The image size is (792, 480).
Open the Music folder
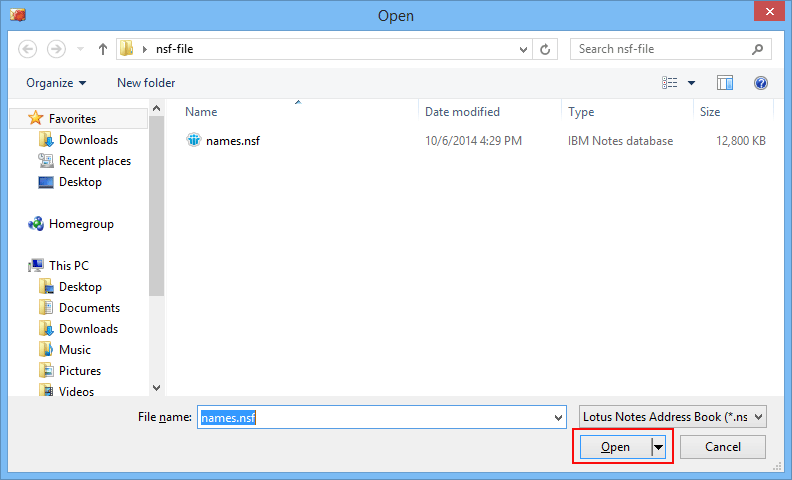(75, 350)
